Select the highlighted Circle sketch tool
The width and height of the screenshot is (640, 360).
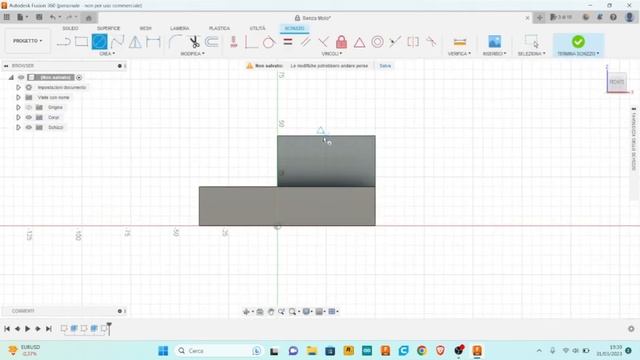pos(100,42)
